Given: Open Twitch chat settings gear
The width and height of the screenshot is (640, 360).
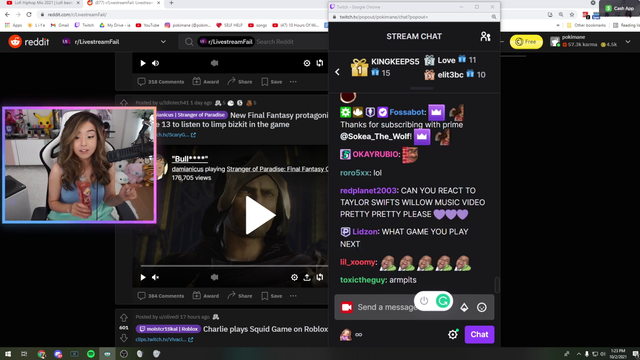Looking at the screenshot, I should [x=453, y=335].
